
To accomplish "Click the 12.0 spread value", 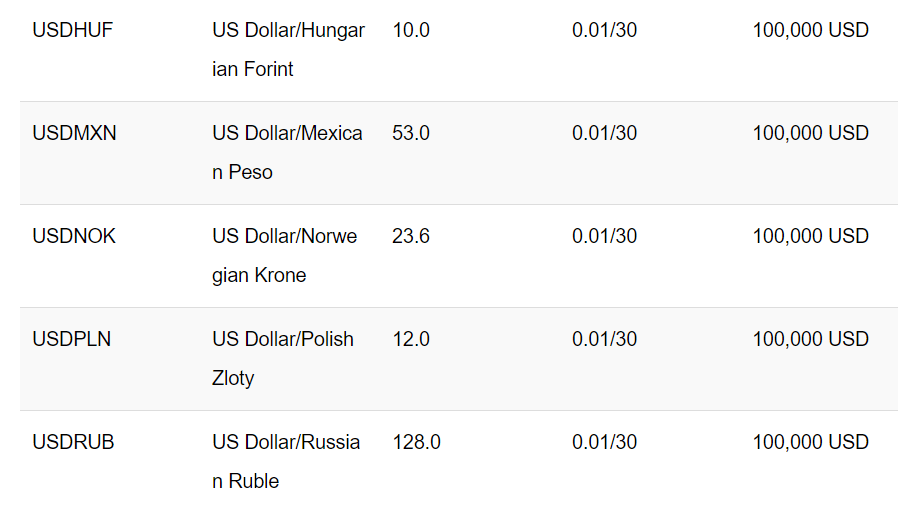I will (x=411, y=339).
